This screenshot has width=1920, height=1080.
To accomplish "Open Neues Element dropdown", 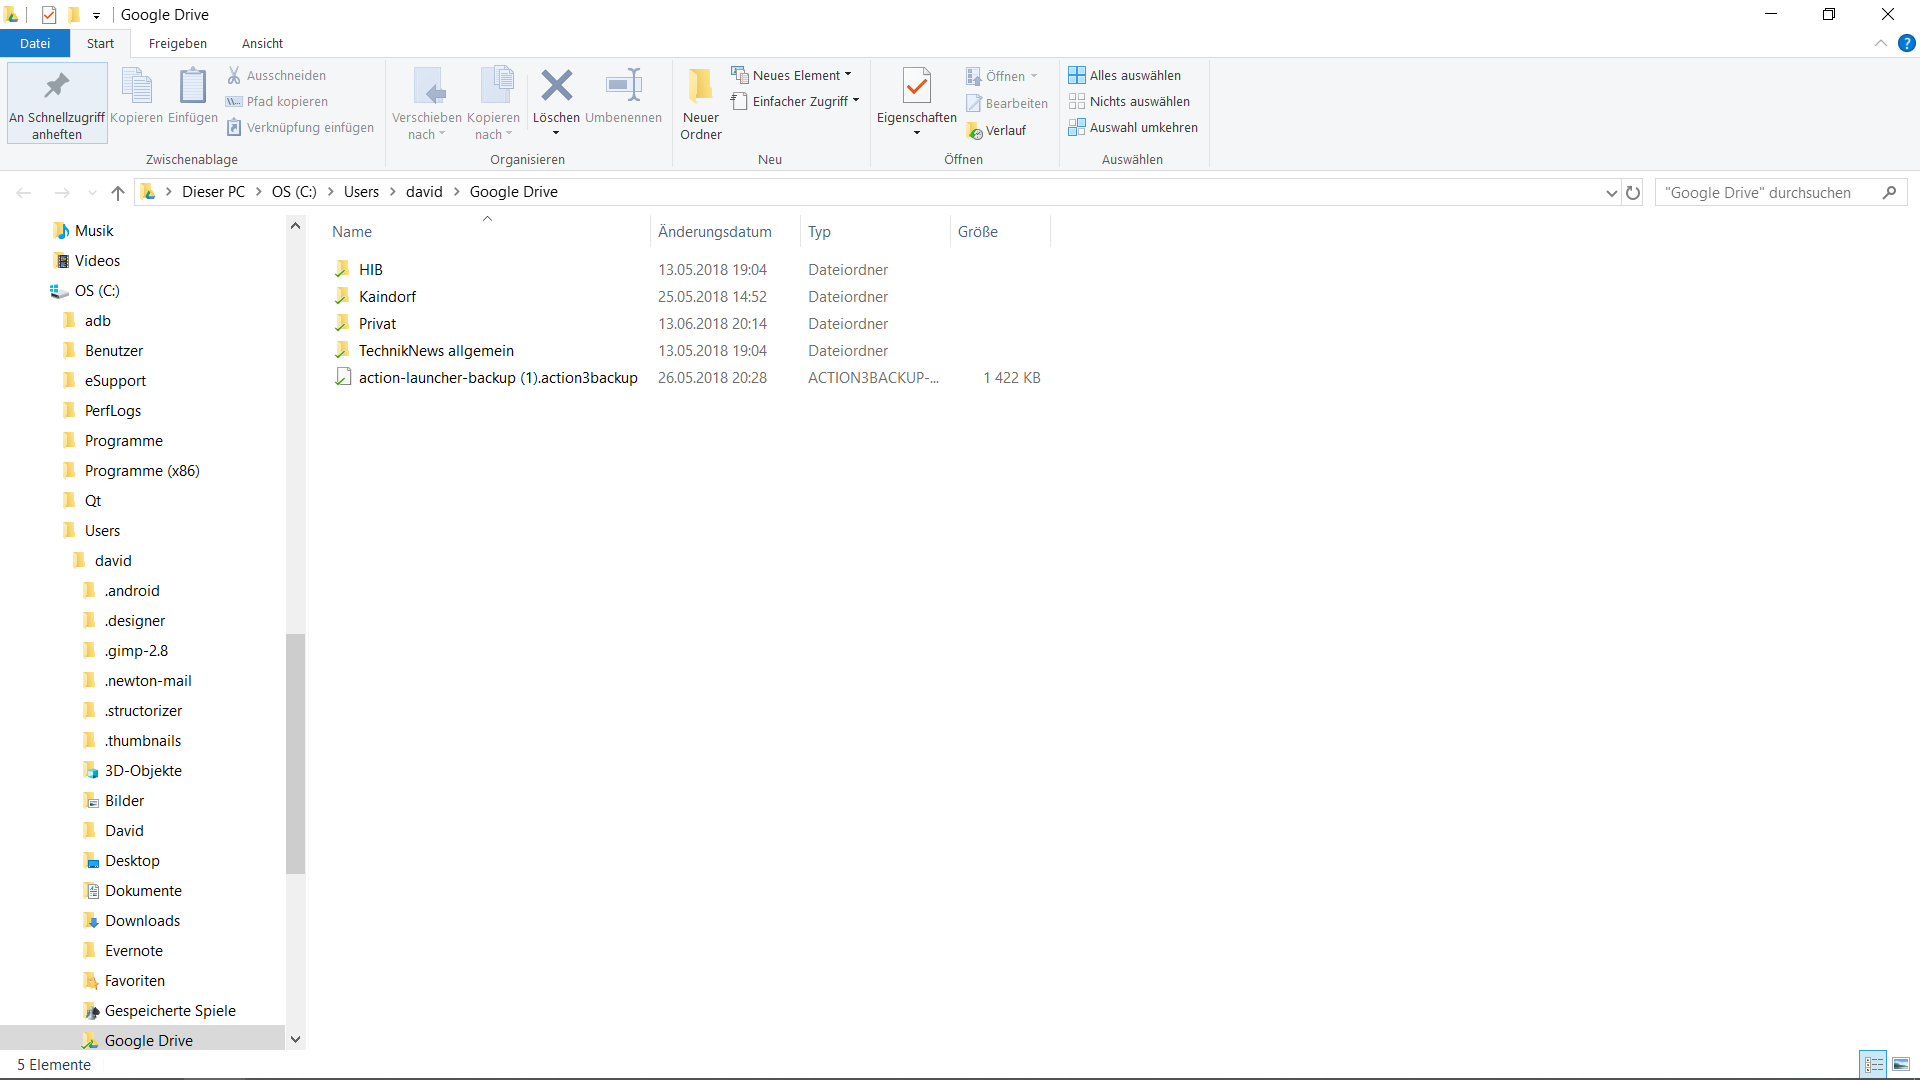I will pos(791,75).
